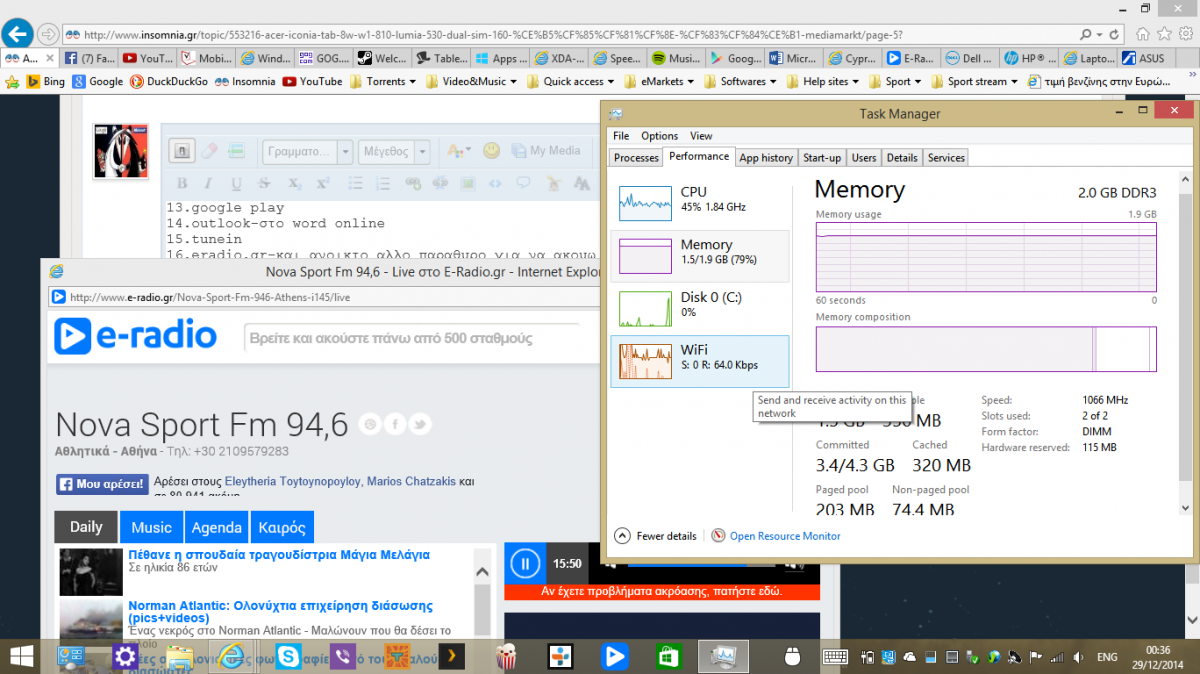Screen dimensions: 1200x674
Task: Open Popcorn Time icon in taskbar
Action: coord(507,657)
